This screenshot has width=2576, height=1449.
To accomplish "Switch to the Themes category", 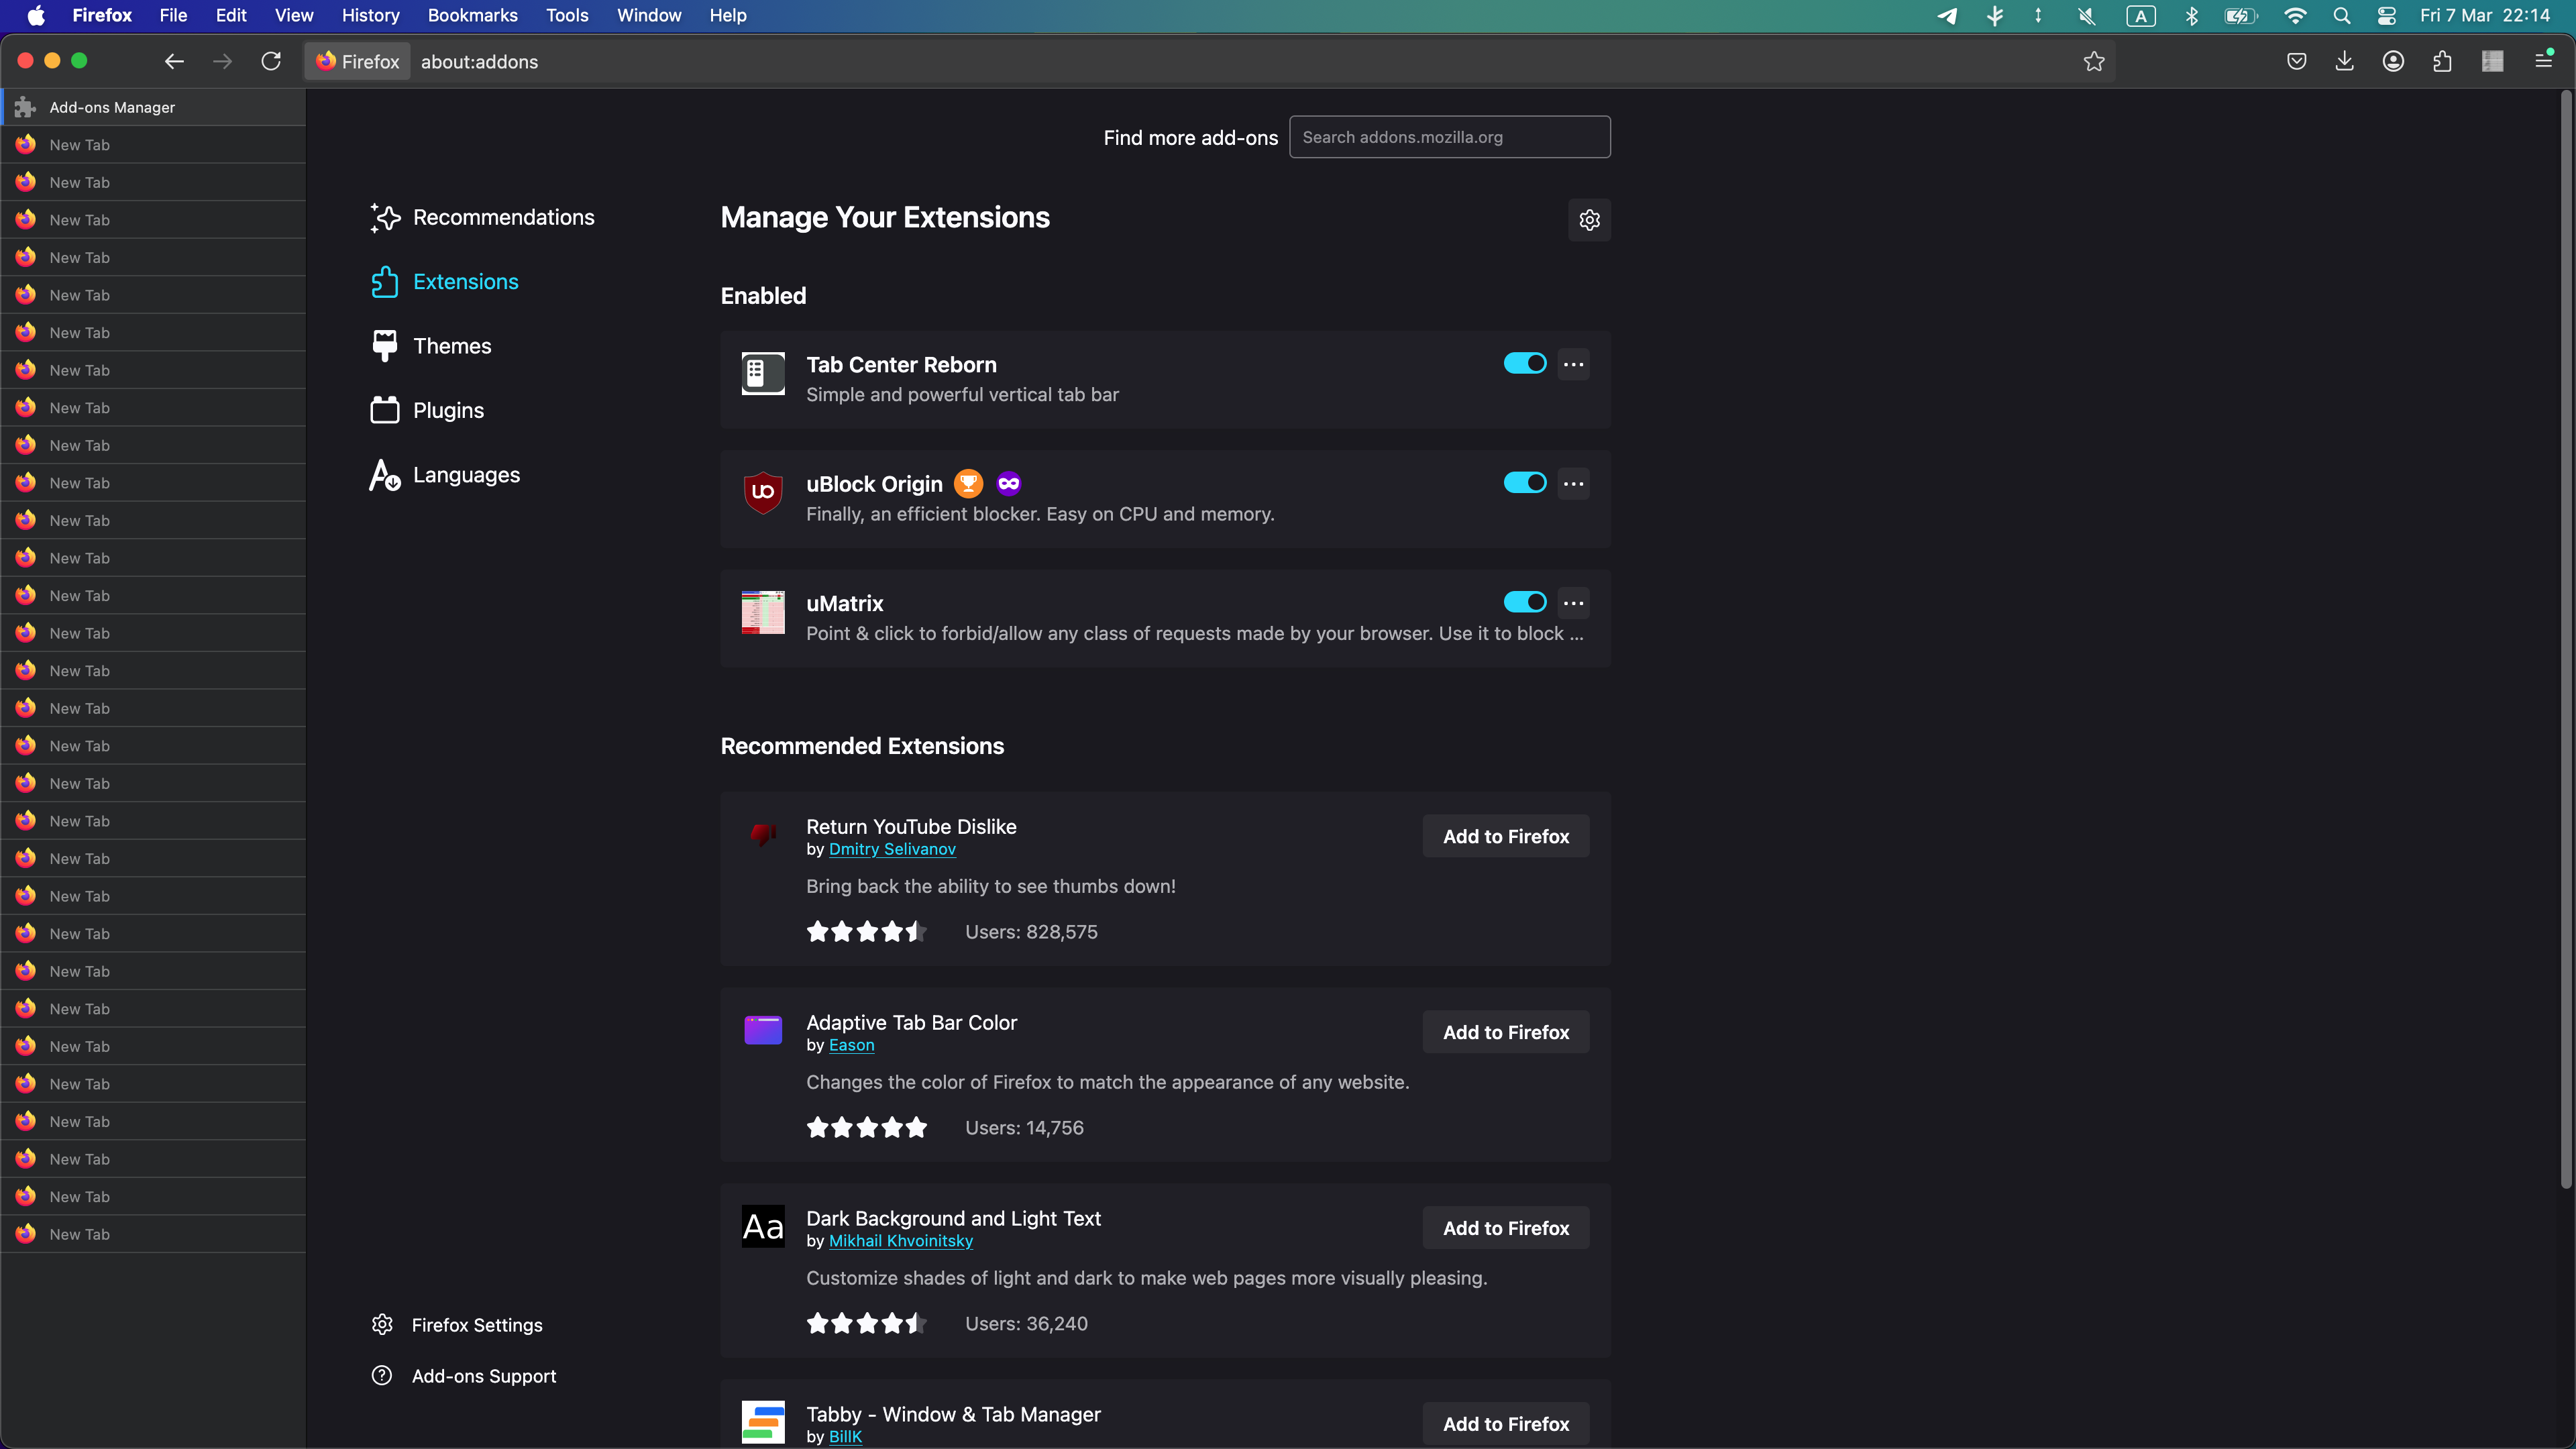I will pos(431,346).
